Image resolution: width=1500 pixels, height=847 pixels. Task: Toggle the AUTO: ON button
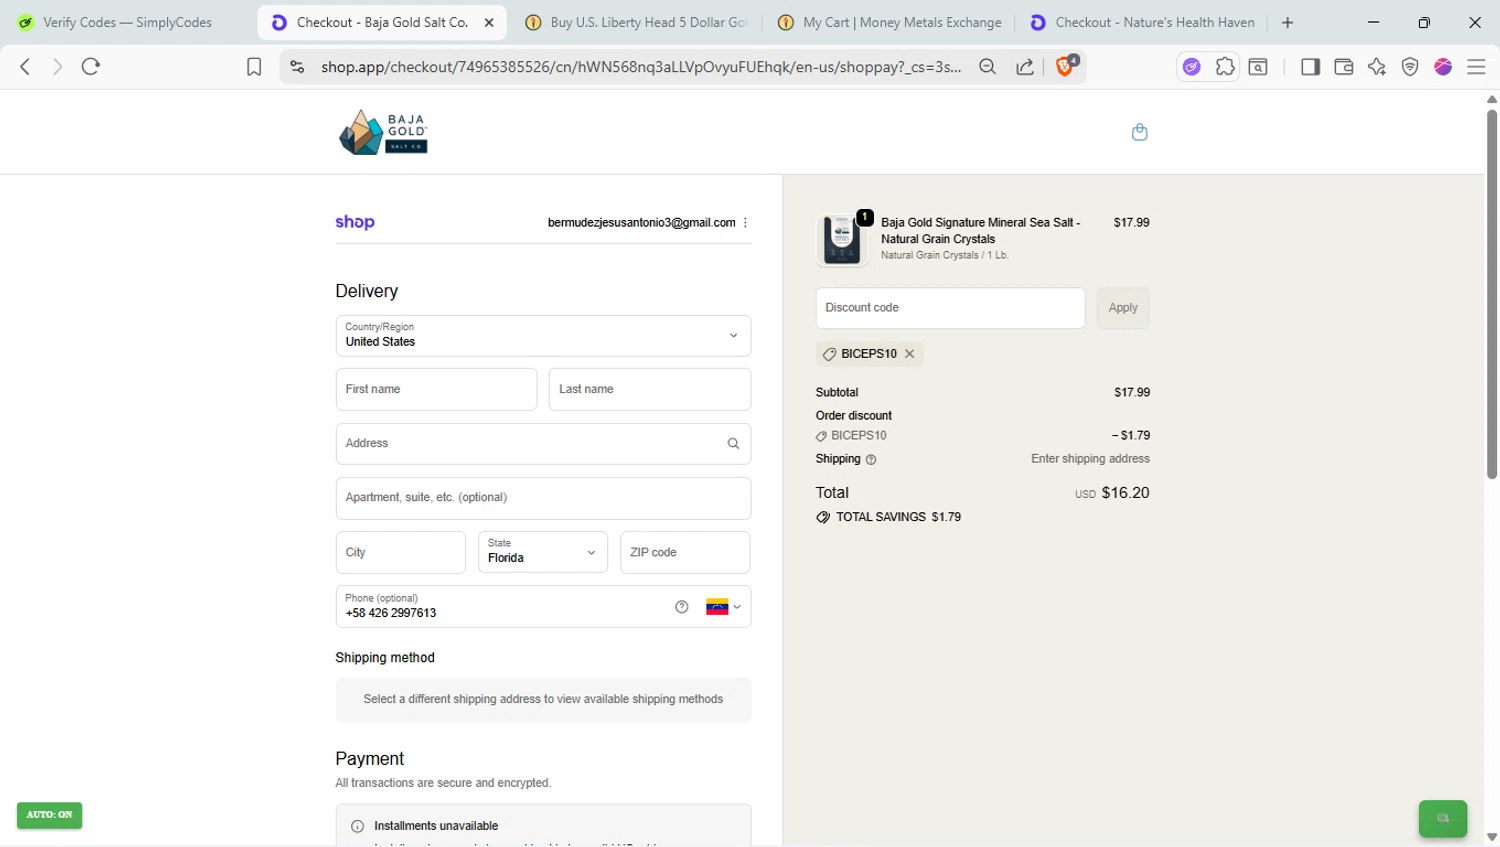tap(50, 815)
